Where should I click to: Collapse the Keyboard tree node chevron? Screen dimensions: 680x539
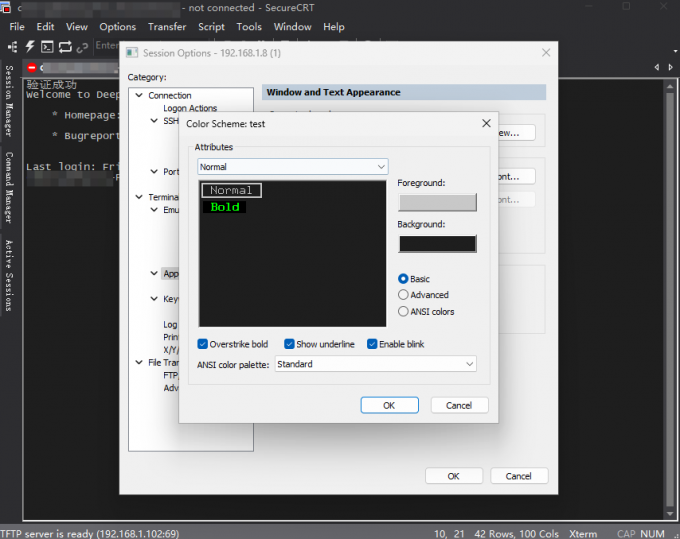154,299
